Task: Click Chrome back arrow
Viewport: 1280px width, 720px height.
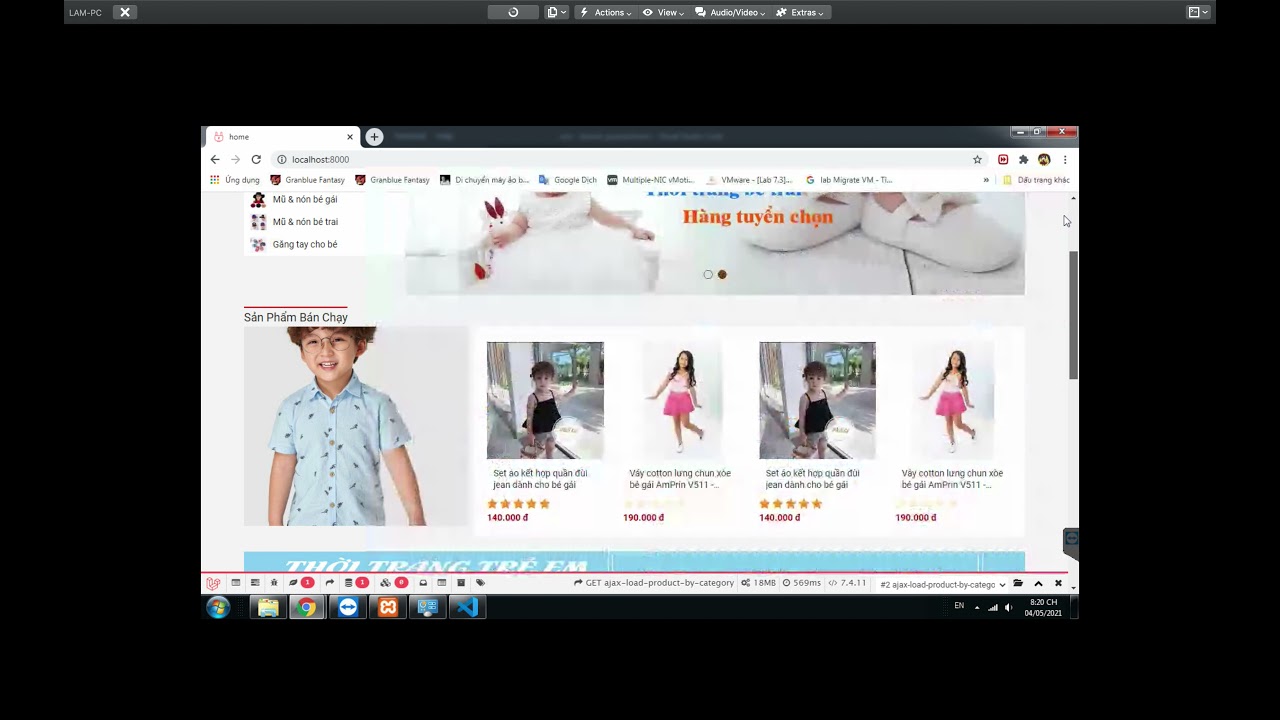Action: [x=214, y=159]
